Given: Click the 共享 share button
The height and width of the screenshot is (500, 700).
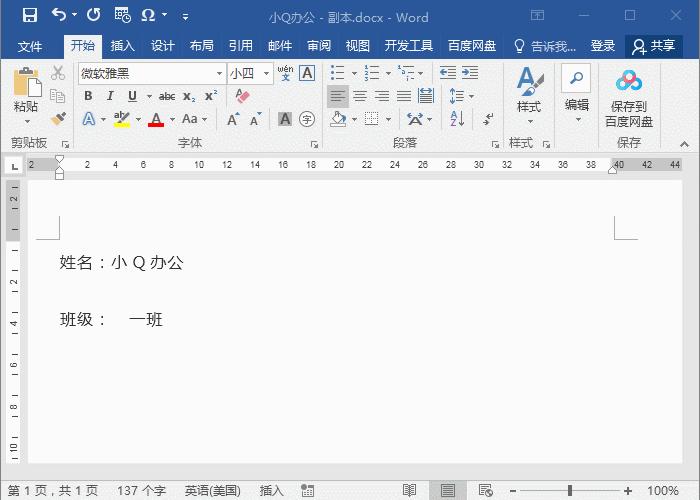Looking at the screenshot, I should pos(654,46).
